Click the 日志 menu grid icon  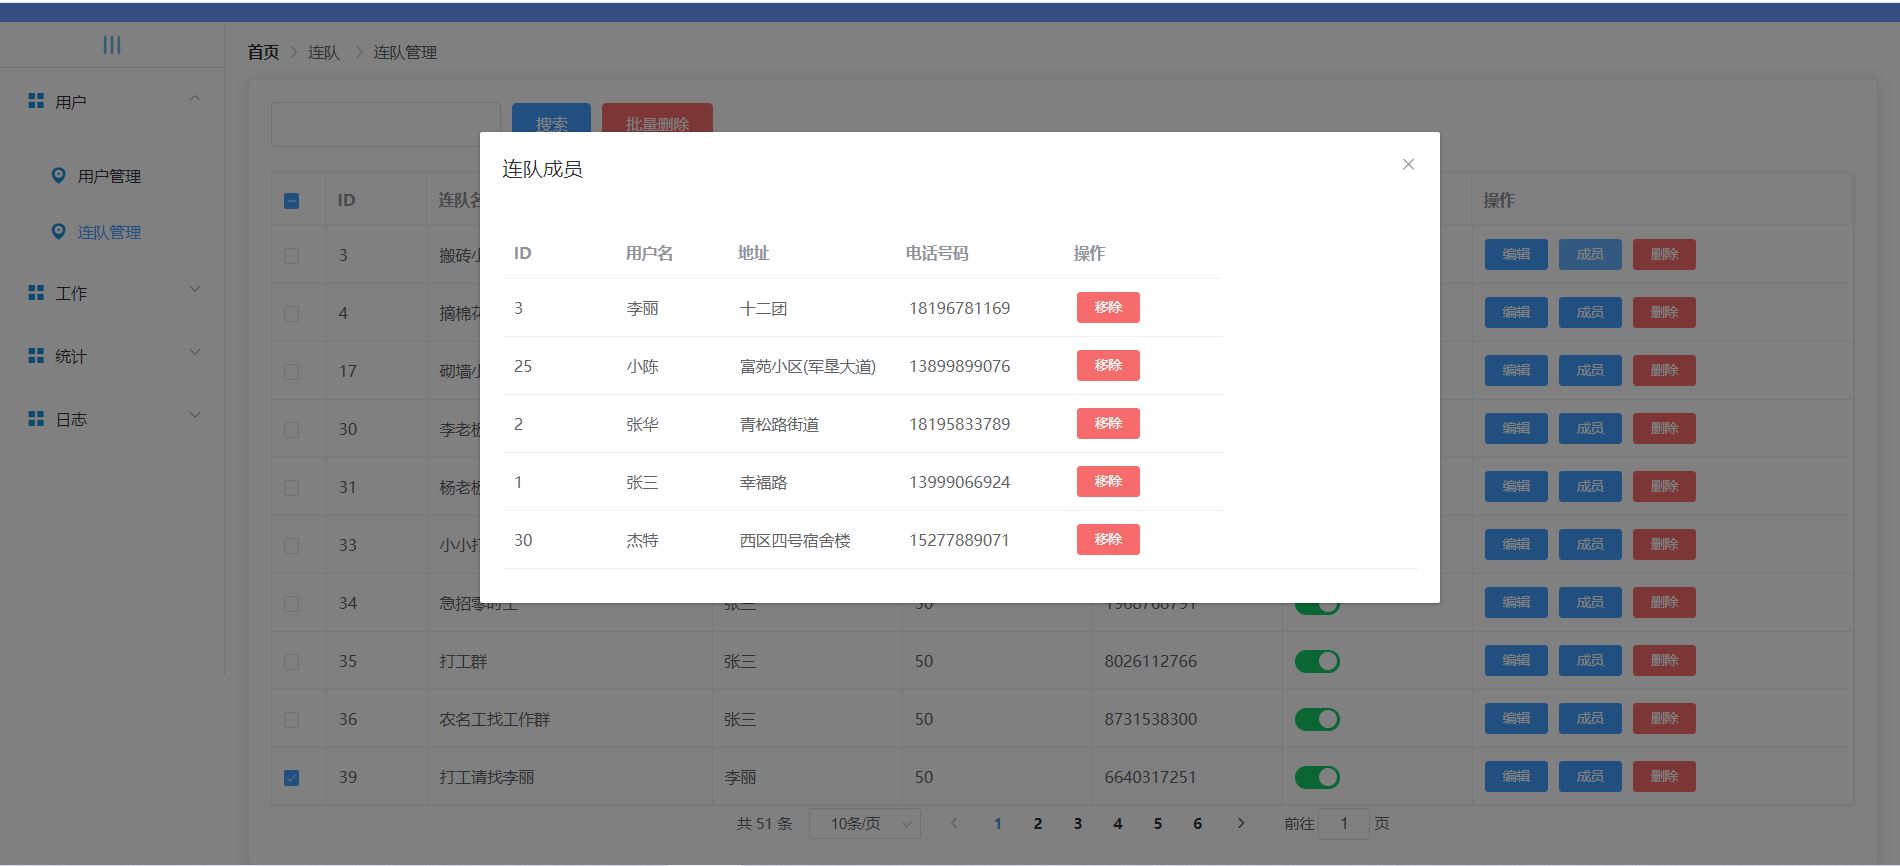pyautogui.click(x=36, y=418)
